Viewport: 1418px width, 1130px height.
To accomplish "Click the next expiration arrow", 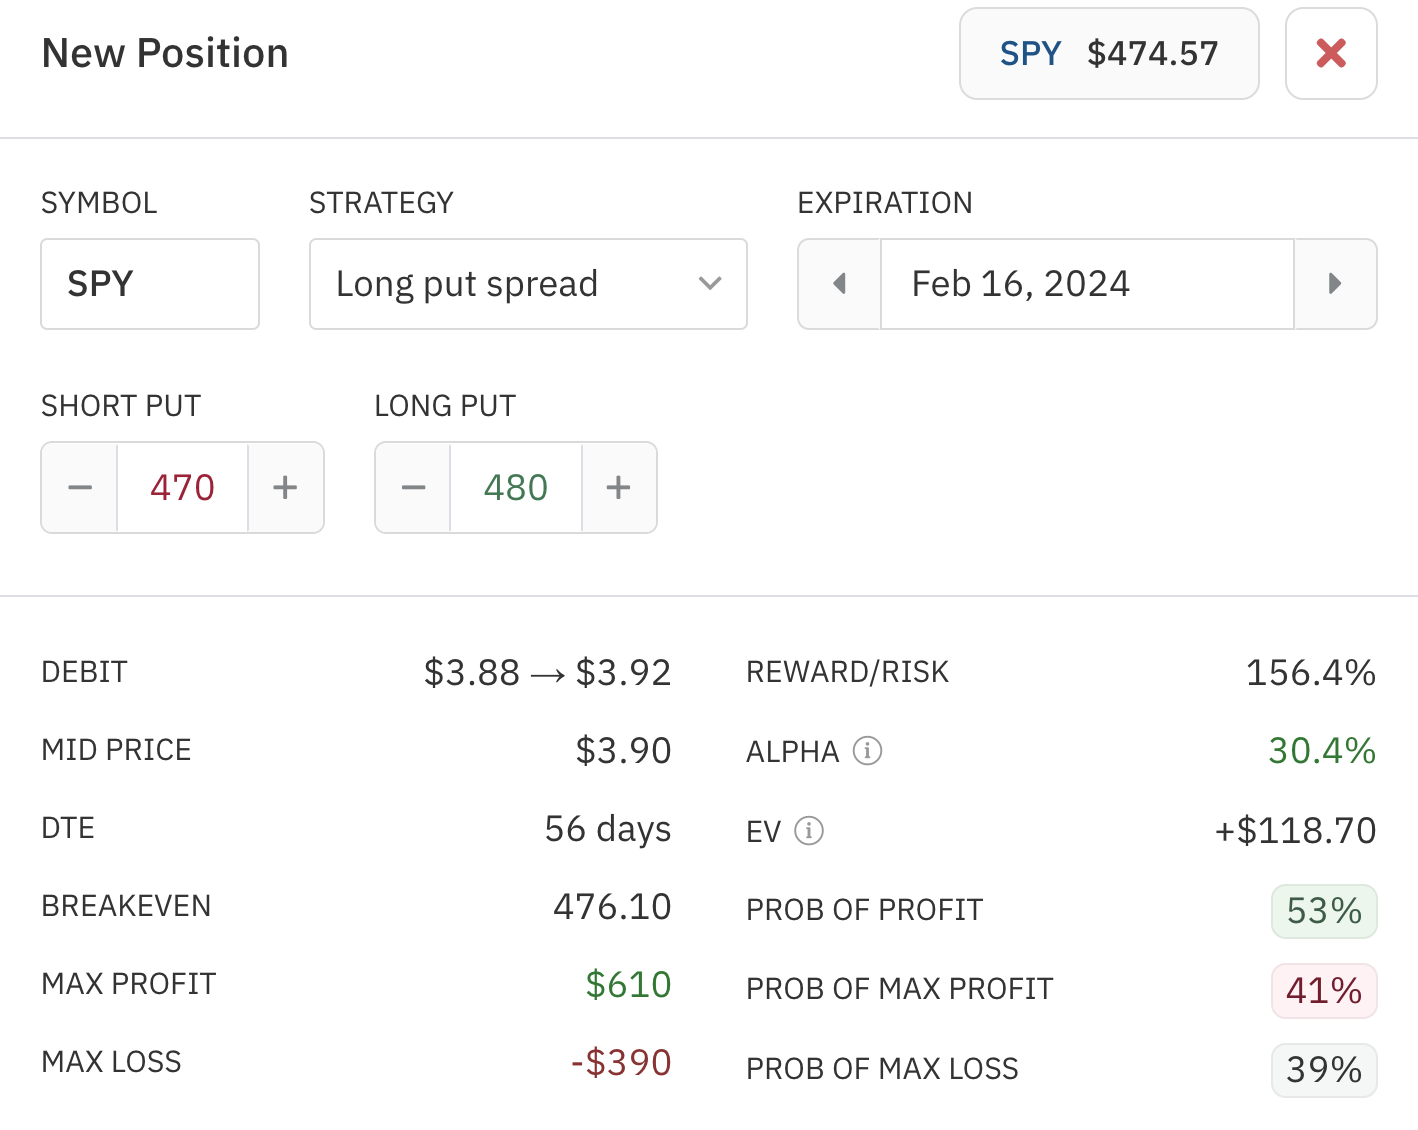I will tap(1336, 284).
